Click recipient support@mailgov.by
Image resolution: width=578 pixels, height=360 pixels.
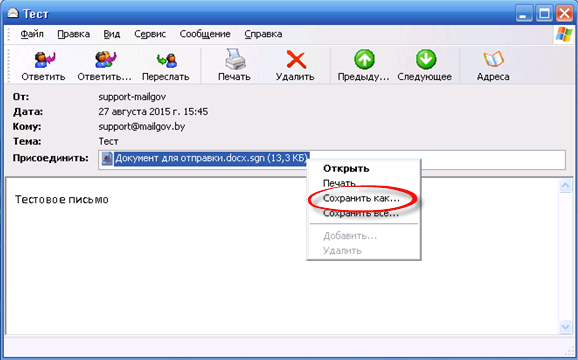[142, 126]
